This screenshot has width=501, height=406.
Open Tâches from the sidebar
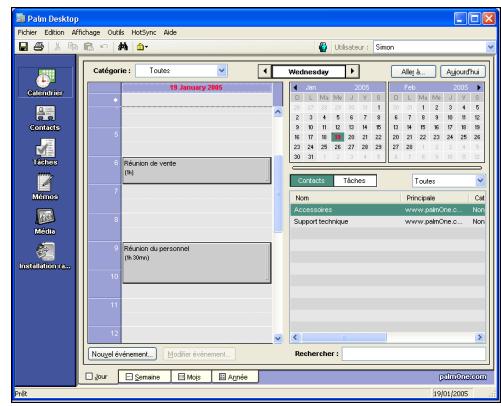pos(45,152)
